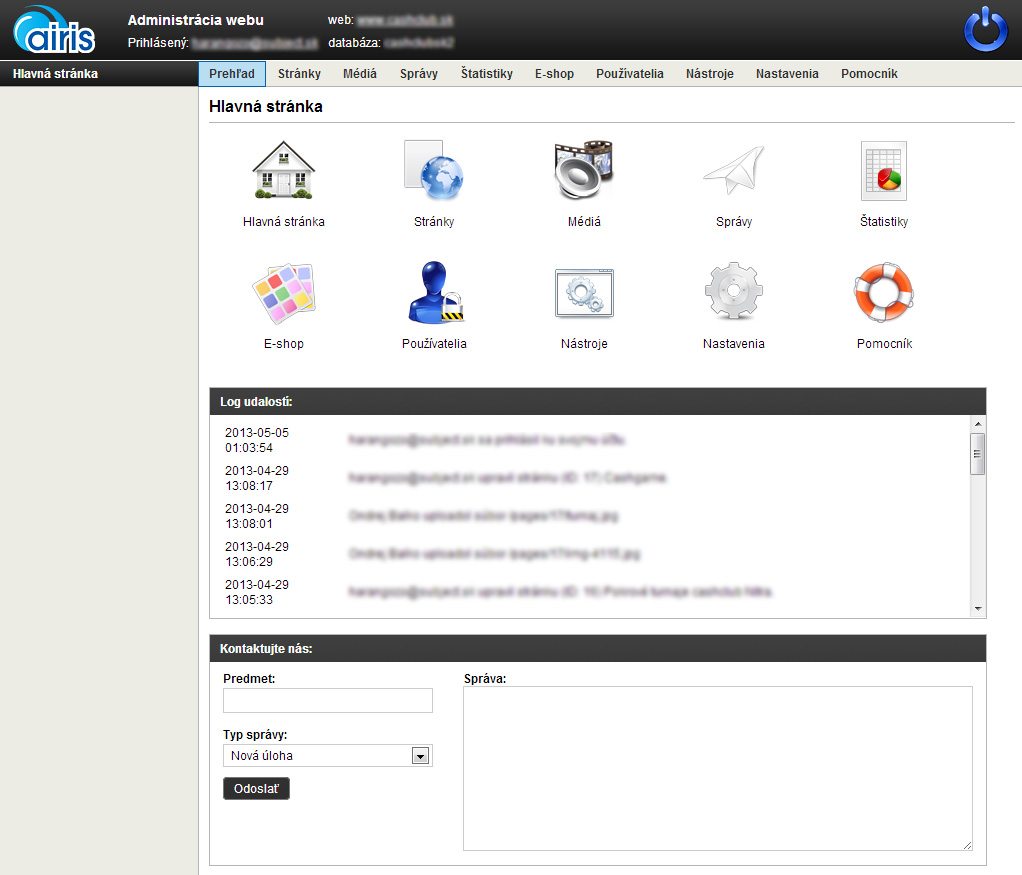Open the E-shop colorful tiles icon
Viewport: 1022px width, 875px height.
pos(283,293)
